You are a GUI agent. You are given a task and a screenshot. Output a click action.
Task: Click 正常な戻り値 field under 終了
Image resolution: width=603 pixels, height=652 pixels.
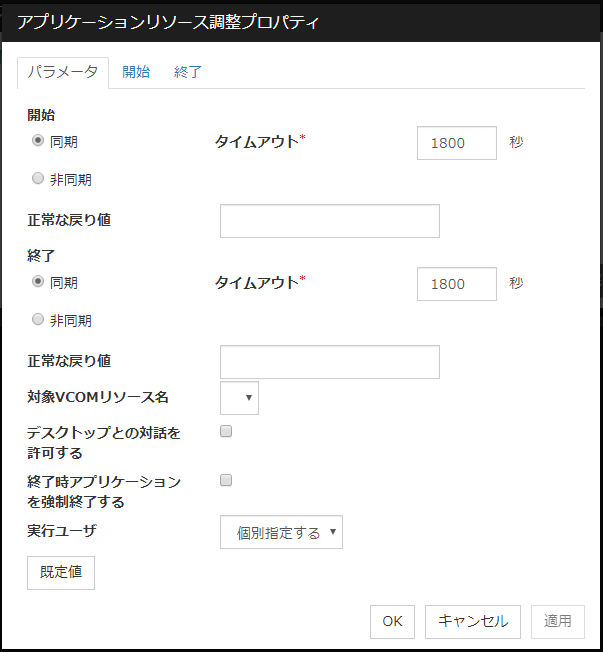tap(329, 362)
